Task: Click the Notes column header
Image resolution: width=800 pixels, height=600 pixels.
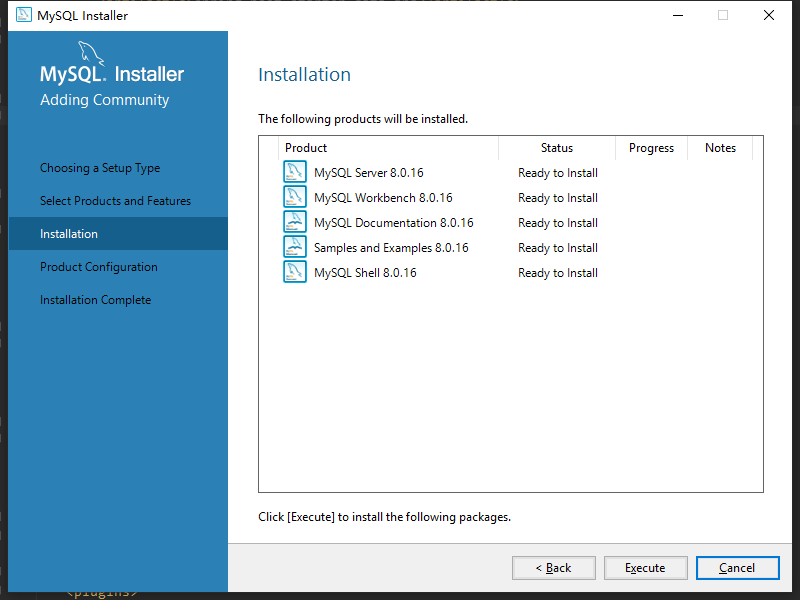Action: (x=720, y=148)
